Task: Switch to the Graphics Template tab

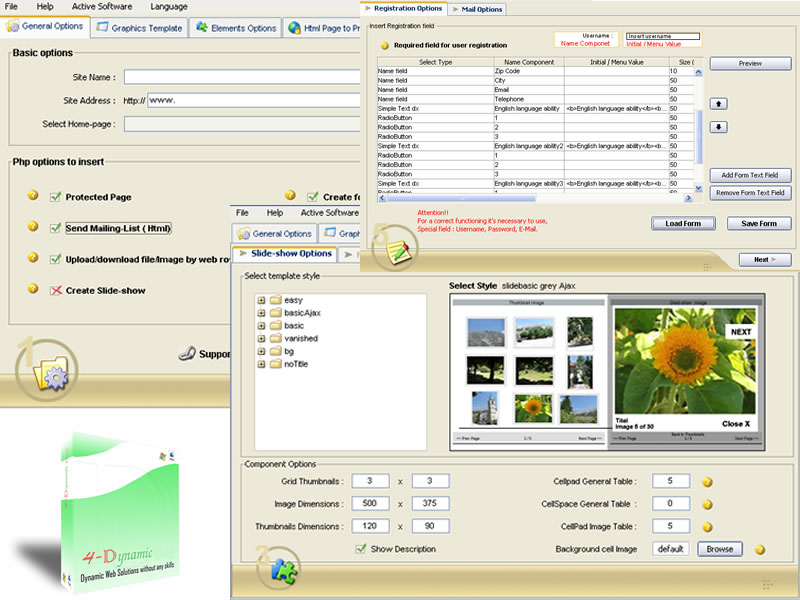Action: [x=139, y=28]
